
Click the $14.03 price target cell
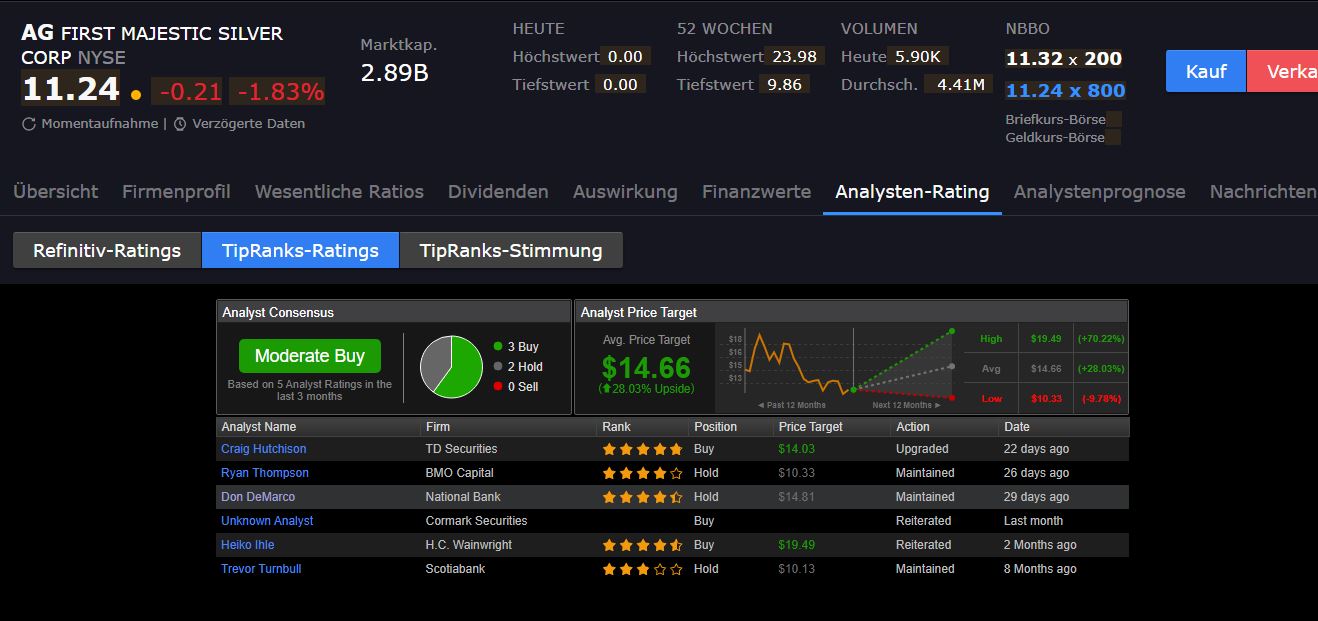coord(797,449)
